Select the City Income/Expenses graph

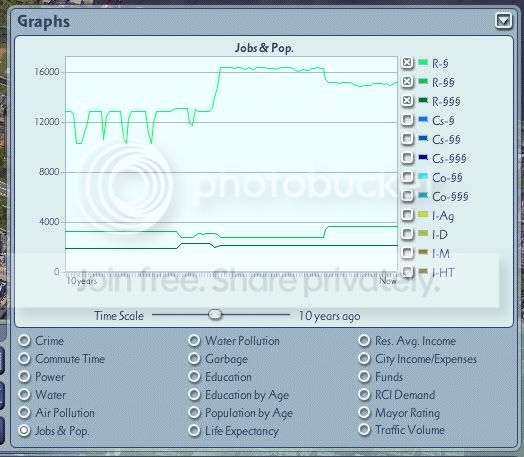coord(364,358)
